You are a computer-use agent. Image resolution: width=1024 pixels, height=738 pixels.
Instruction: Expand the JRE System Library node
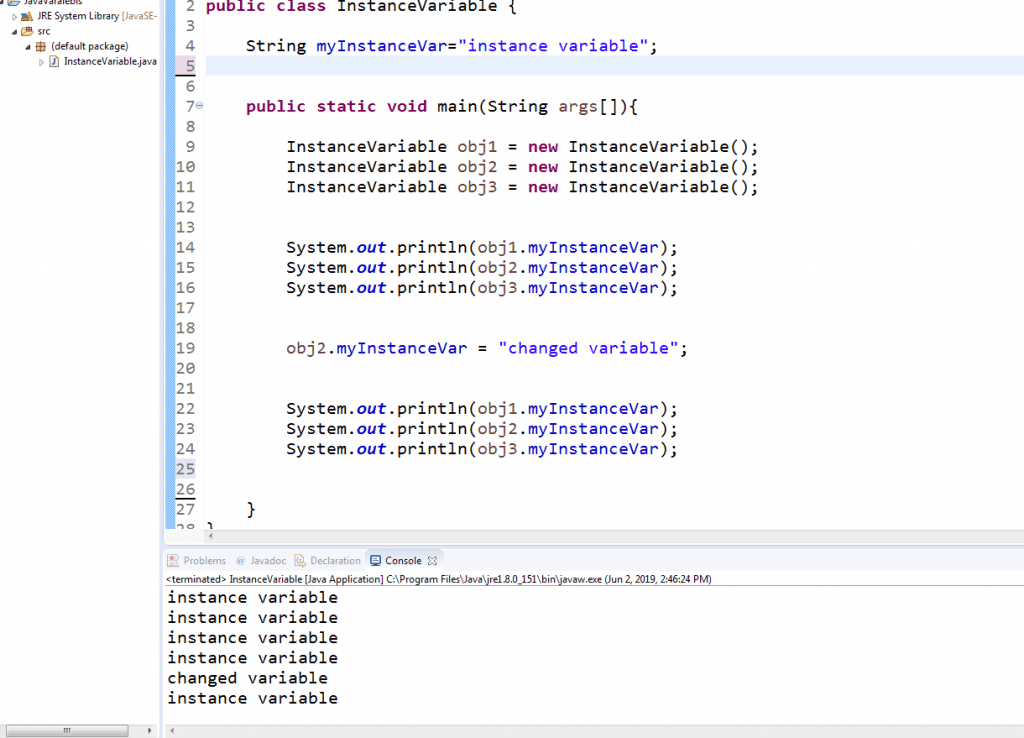tap(14, 17)
